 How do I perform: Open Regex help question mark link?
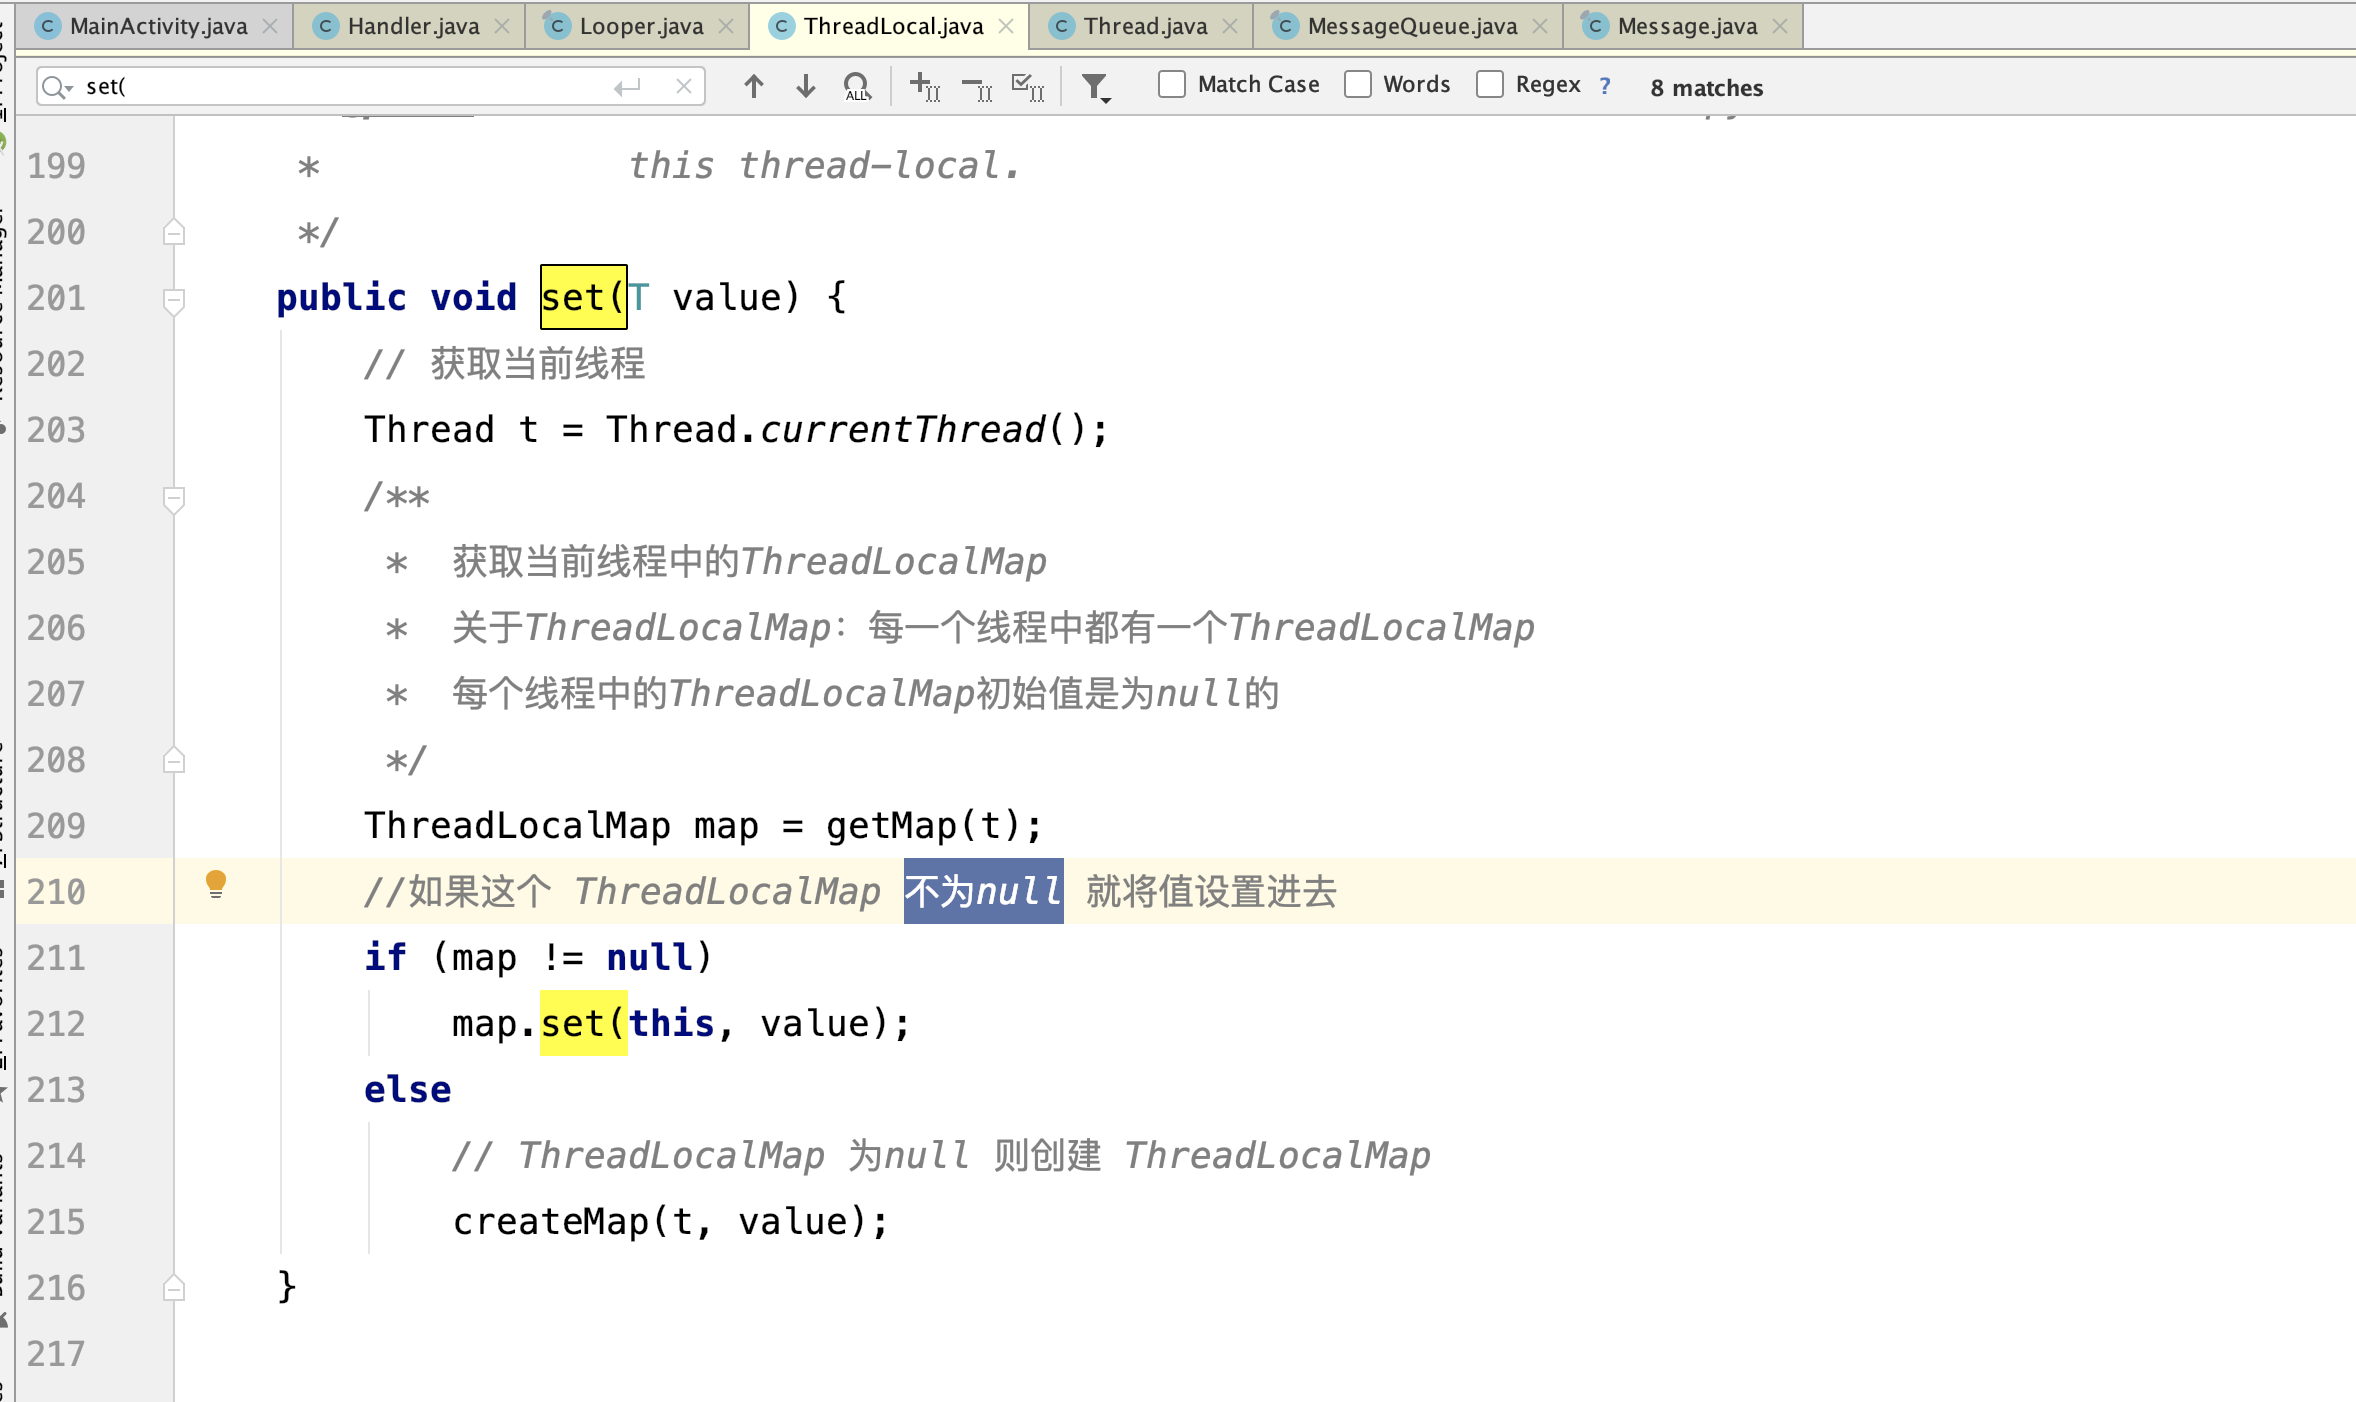tap(1605, 86)
